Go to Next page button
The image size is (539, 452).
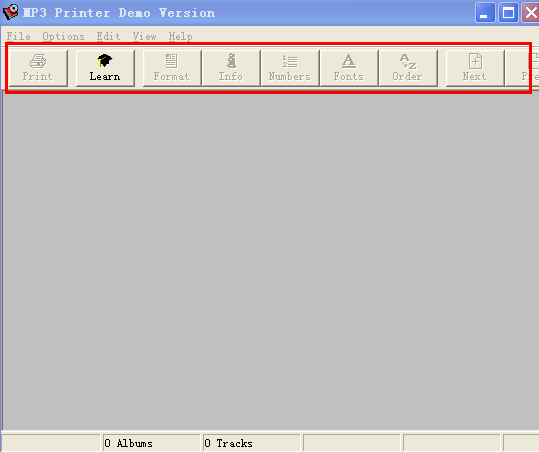pyautogui.click(x=475, y=68)
